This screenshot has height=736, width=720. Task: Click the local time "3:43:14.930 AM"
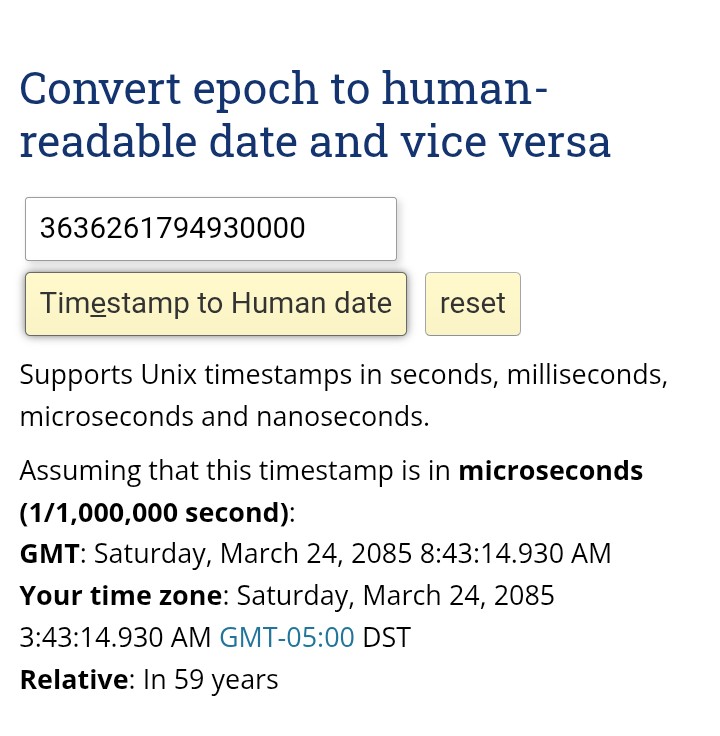tap(115, 637)
